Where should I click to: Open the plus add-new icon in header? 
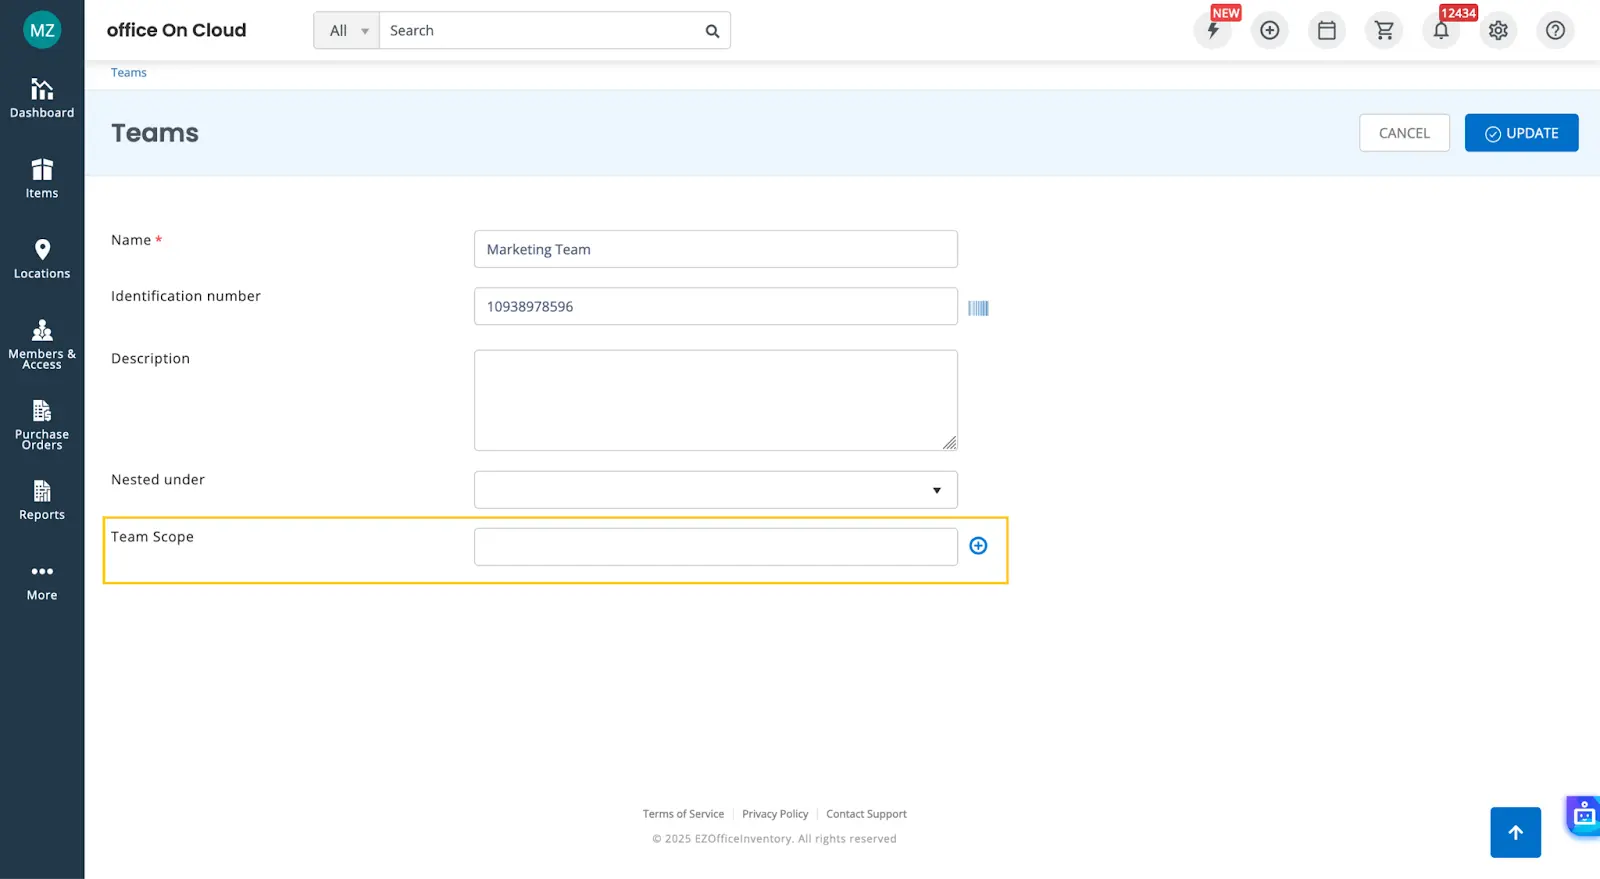pos(1269,31)
